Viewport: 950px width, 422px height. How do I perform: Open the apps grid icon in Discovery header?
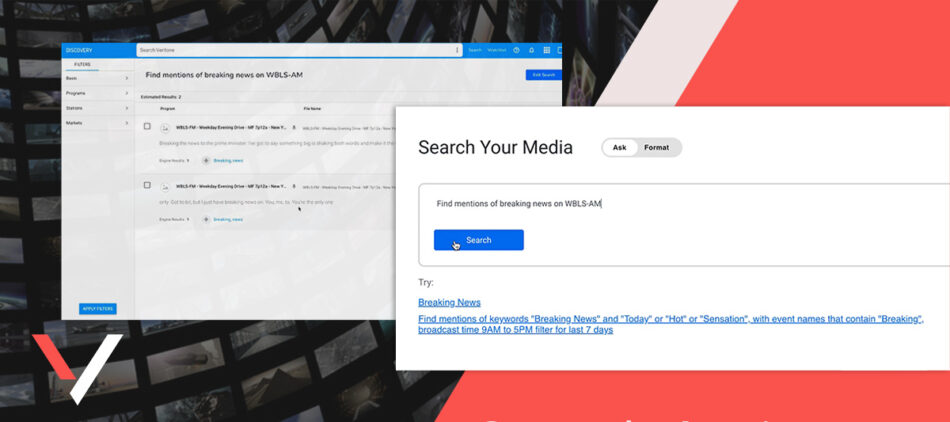click(x=546, y=50)
